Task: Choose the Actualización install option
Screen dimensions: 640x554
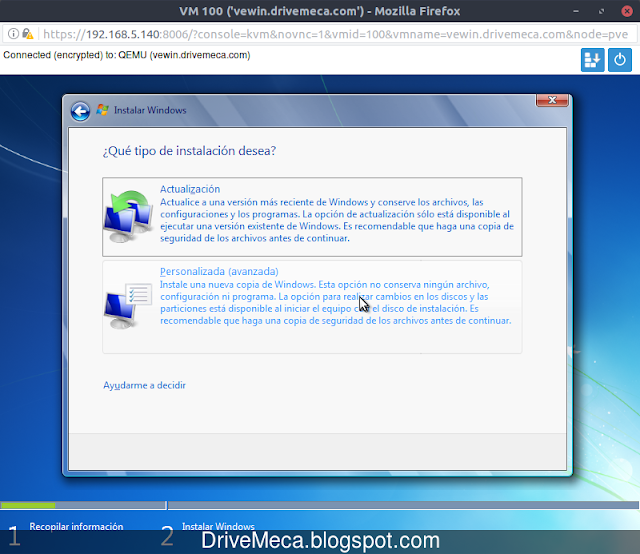Action: 312,217
